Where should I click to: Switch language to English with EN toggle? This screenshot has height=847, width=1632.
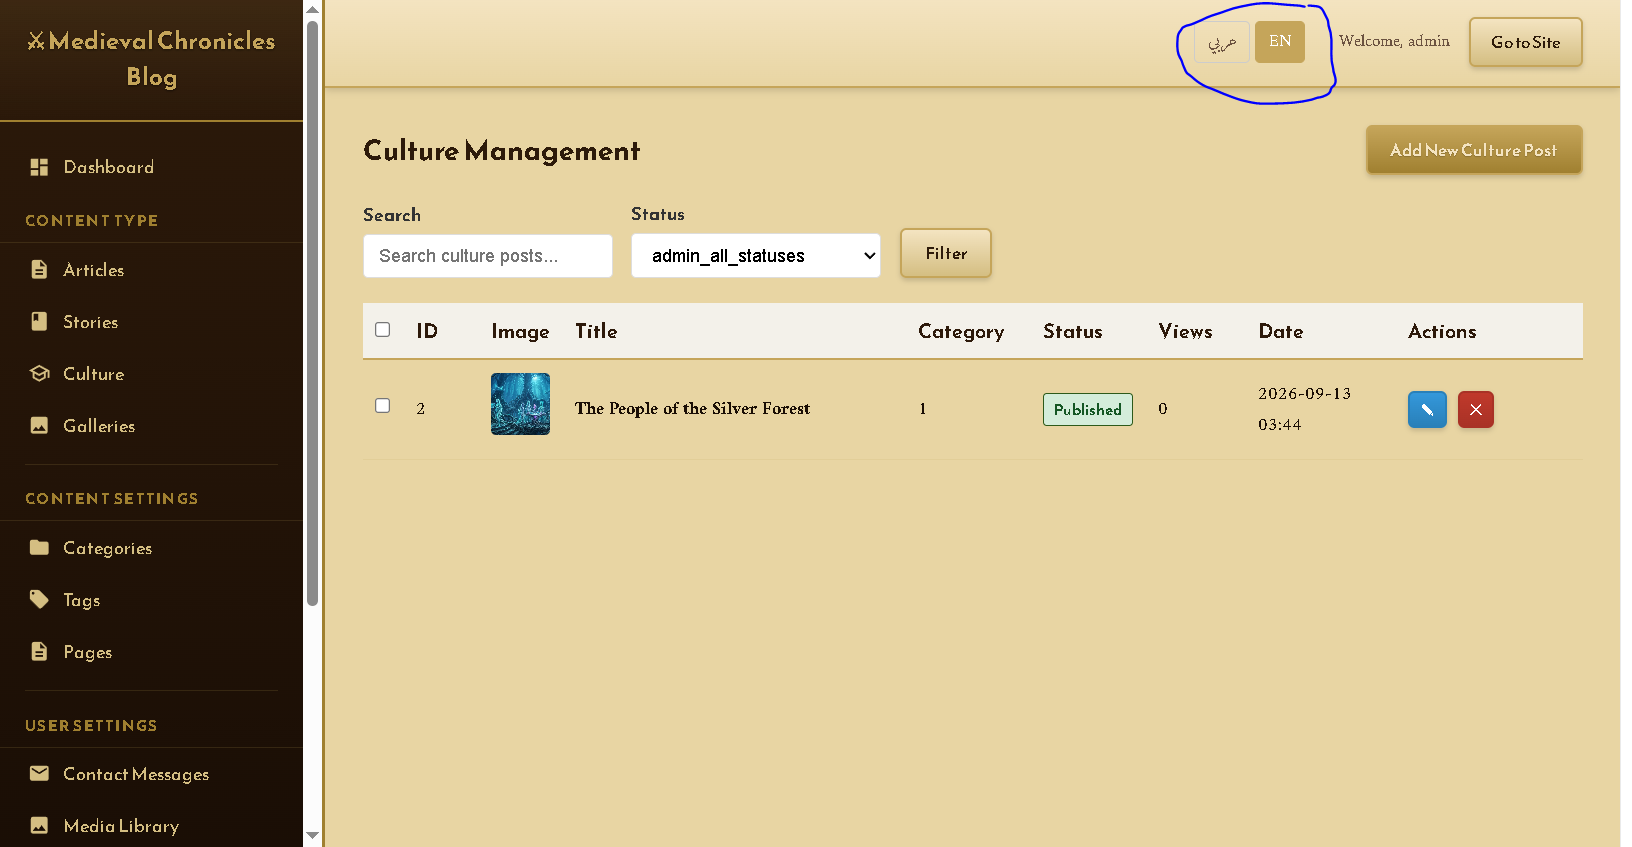[x=1280, y=42]
